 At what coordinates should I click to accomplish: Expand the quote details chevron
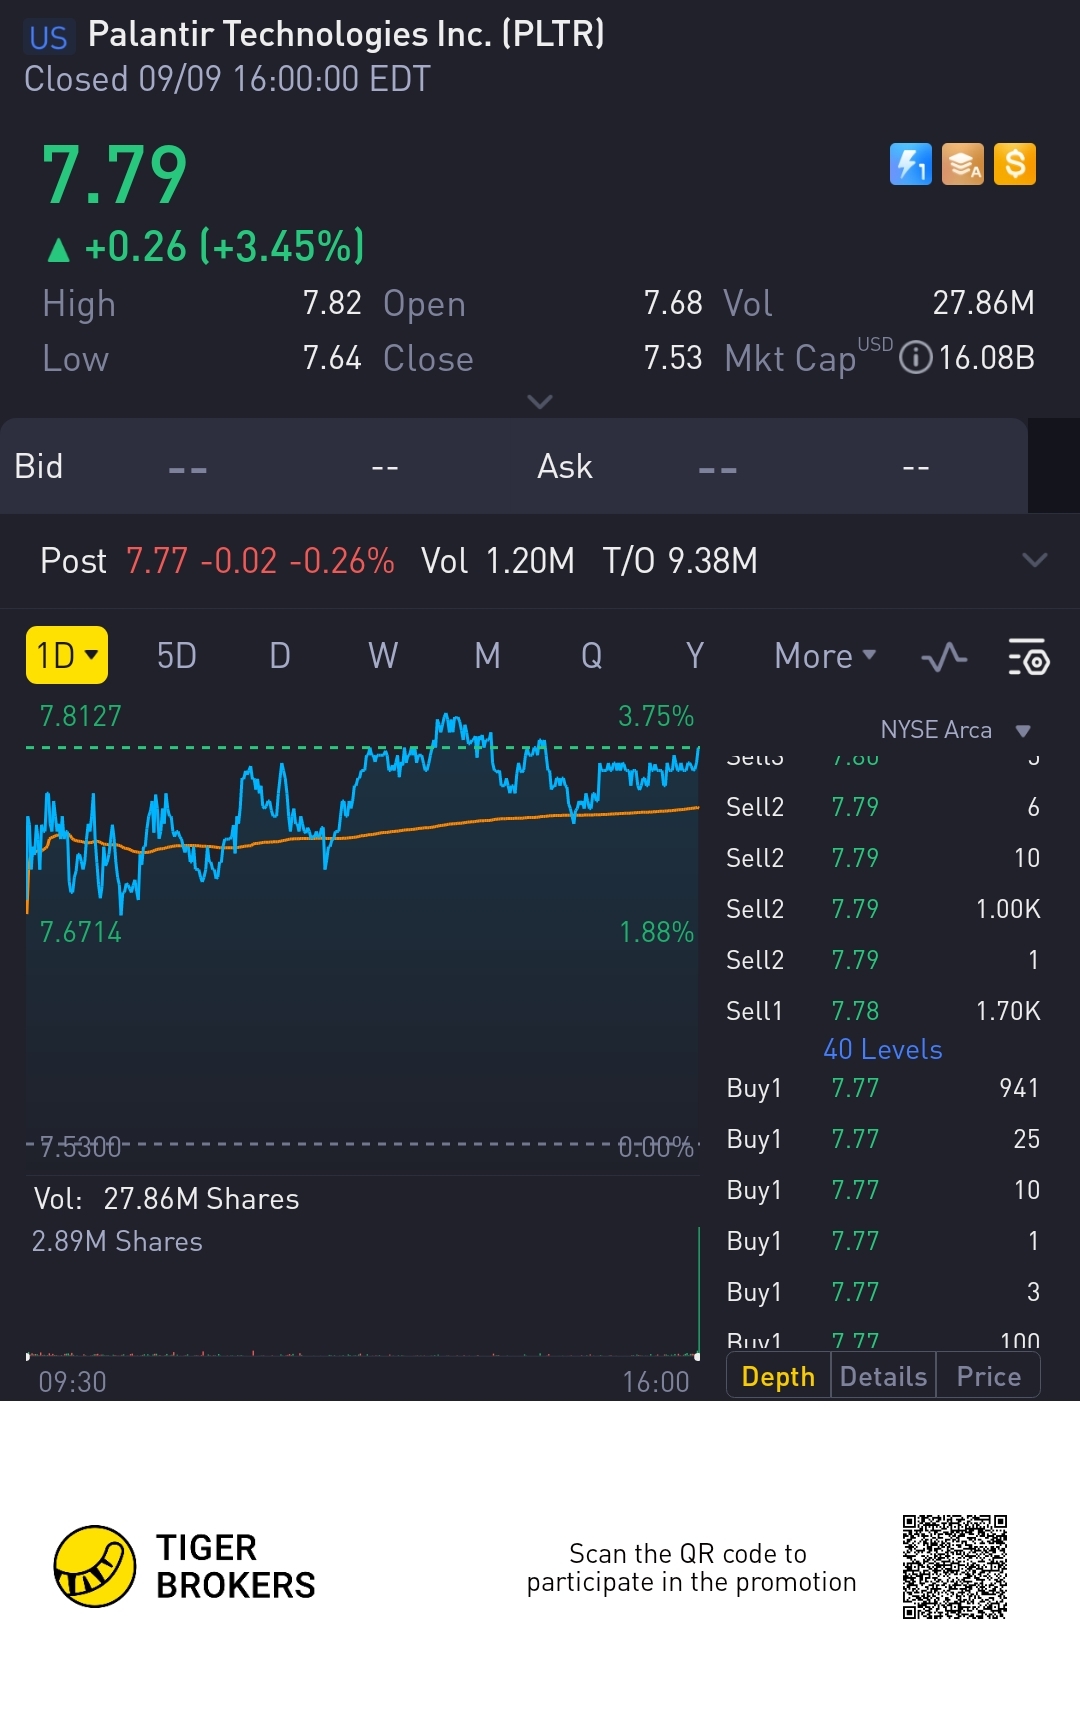point(540,401)
